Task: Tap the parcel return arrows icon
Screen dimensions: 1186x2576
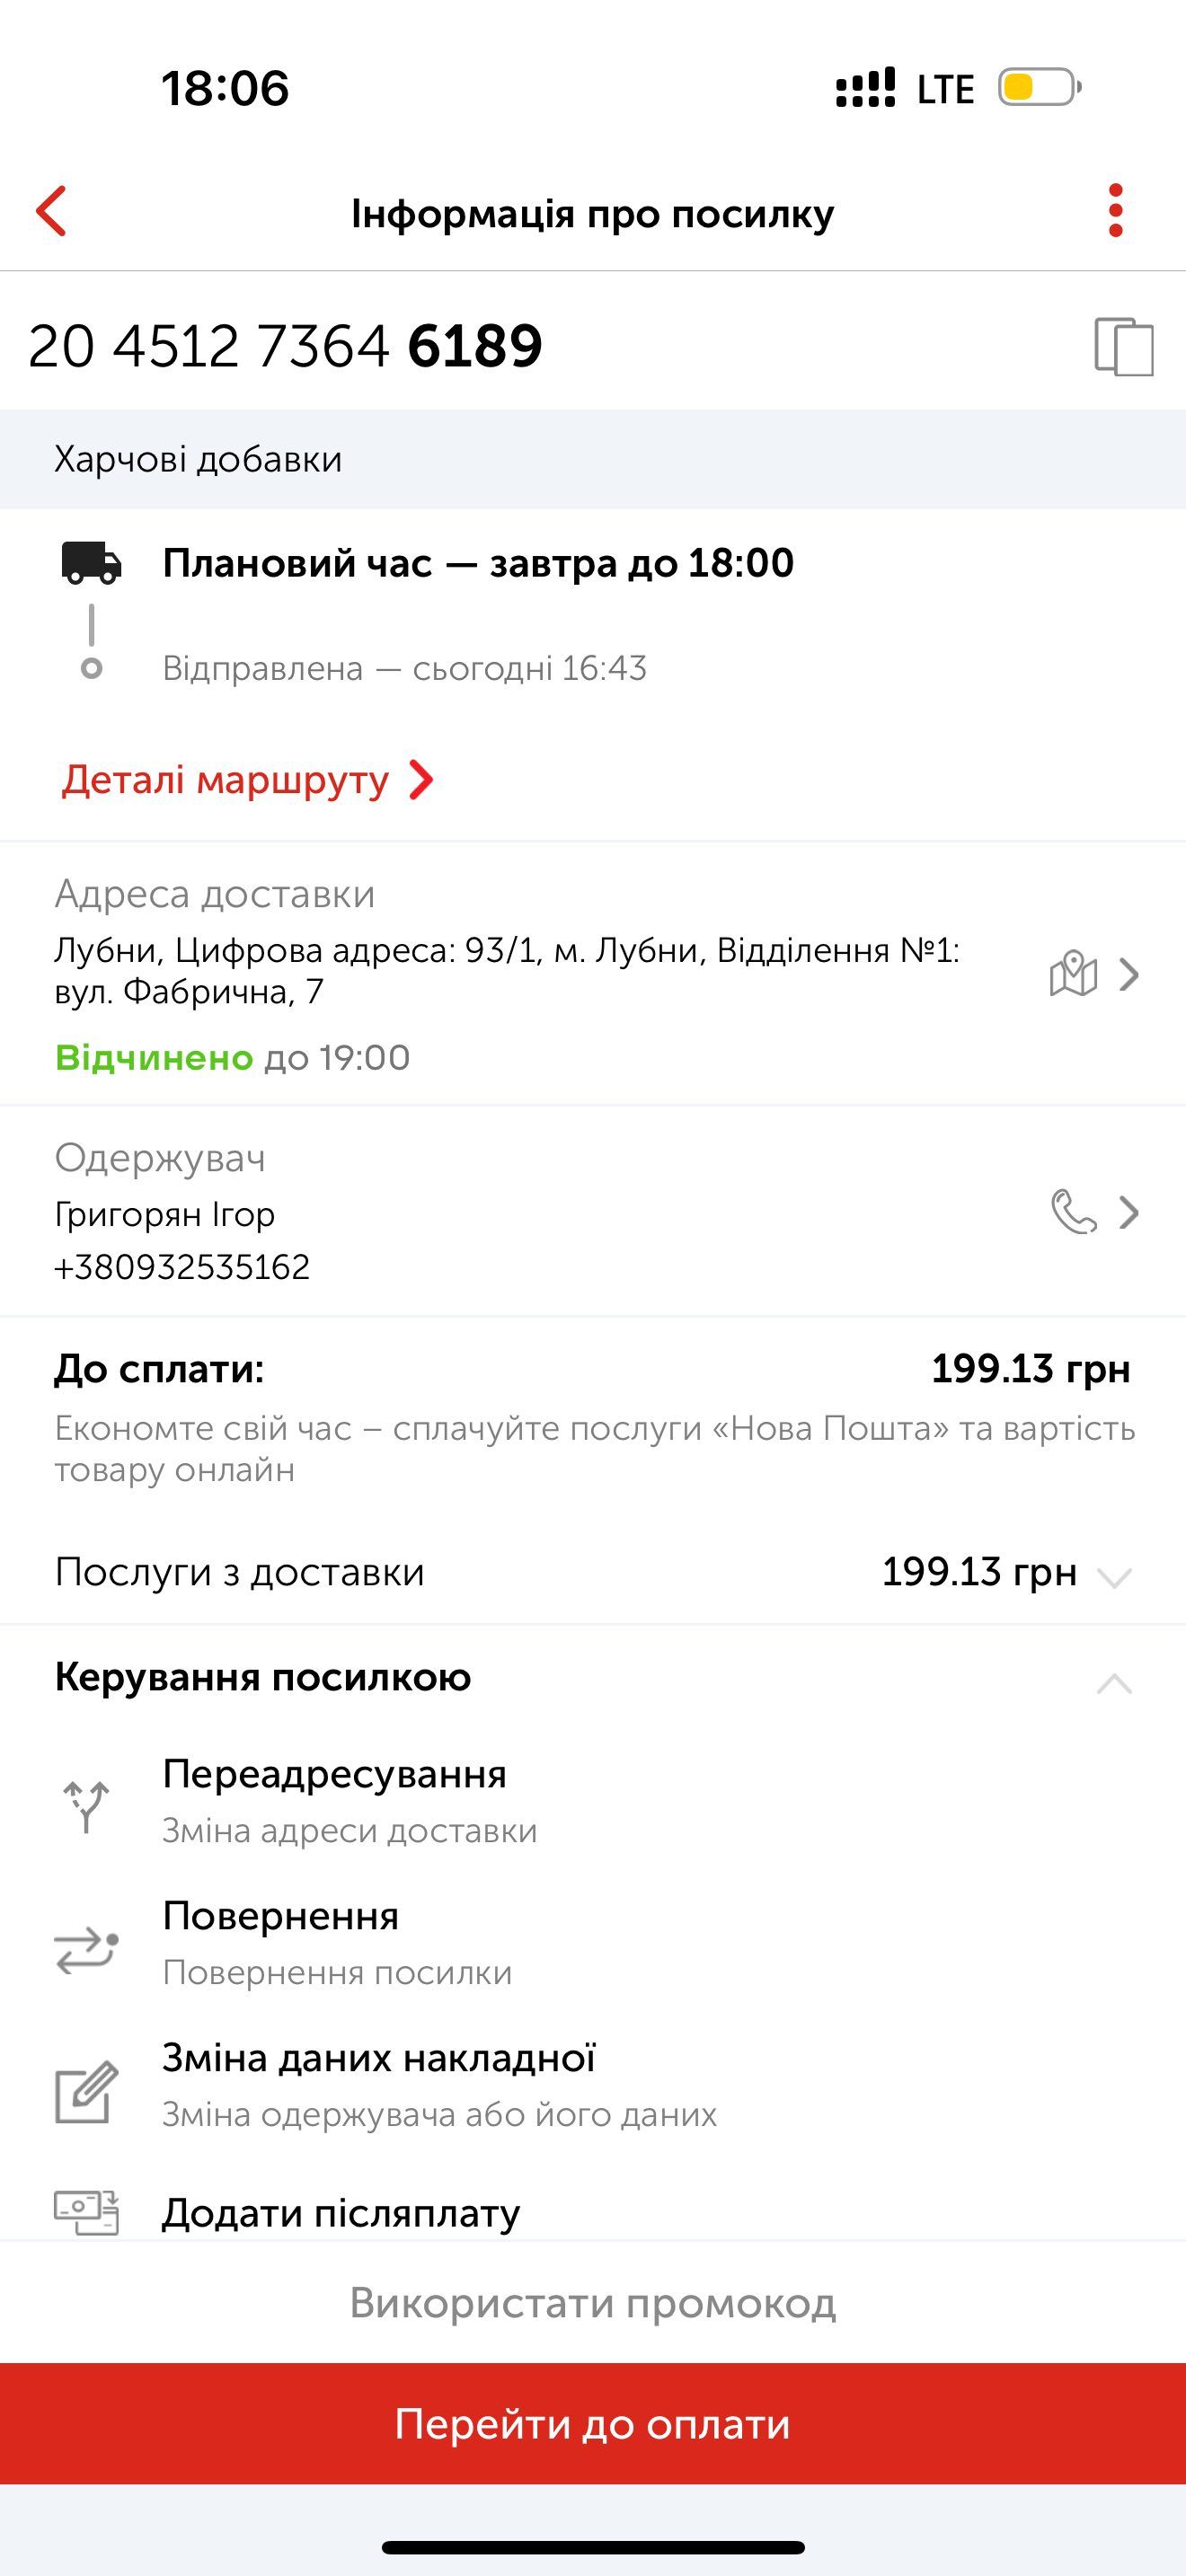Action: pos(86,1946)
